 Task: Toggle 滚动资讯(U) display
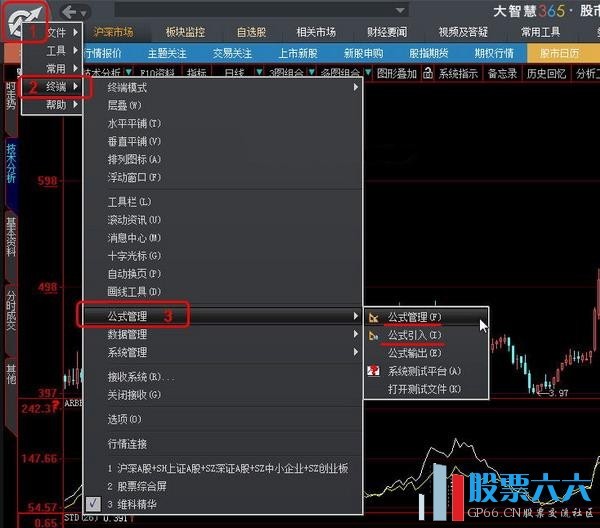click(134, 220)
